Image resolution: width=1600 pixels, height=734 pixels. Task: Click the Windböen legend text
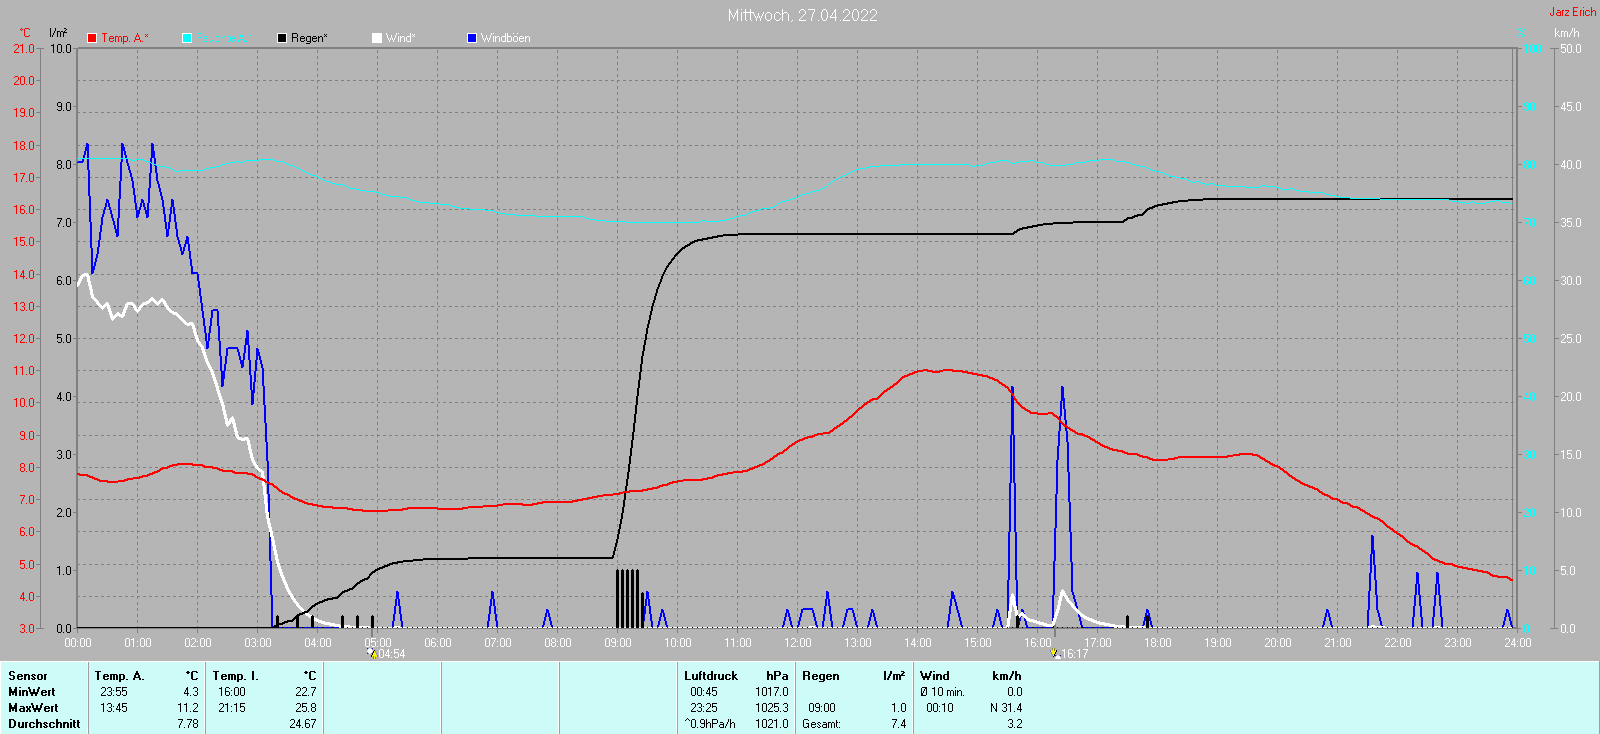(x=506, y=38)
